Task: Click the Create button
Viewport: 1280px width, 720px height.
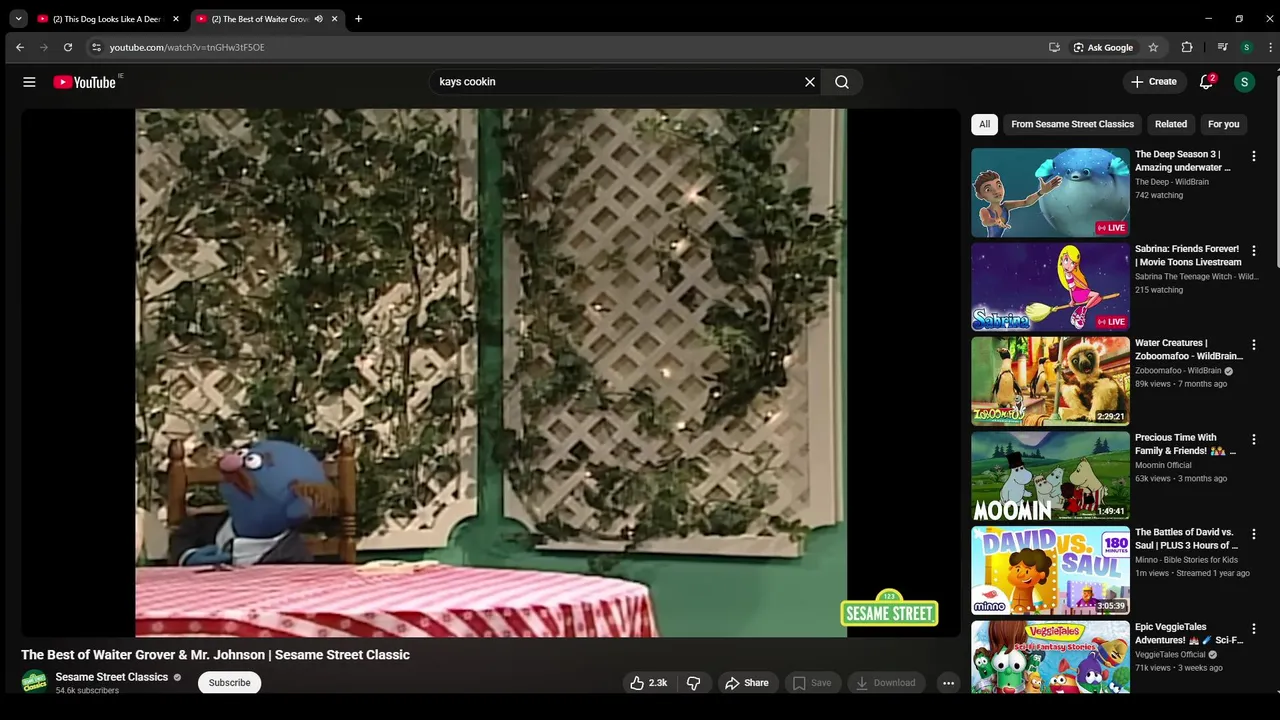Action: point(1154,82)
